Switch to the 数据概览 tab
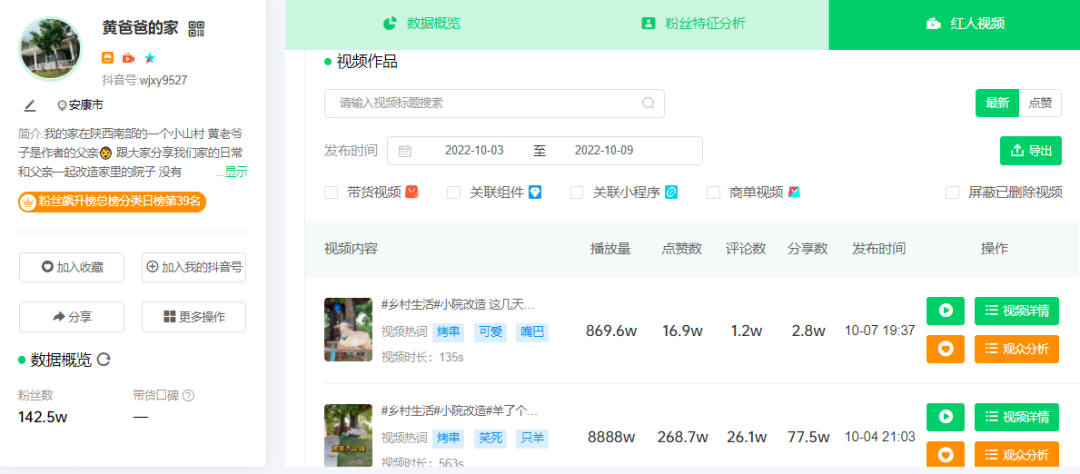The height and width of the screenshot is (474, 1080). click(x=421, y=24)
